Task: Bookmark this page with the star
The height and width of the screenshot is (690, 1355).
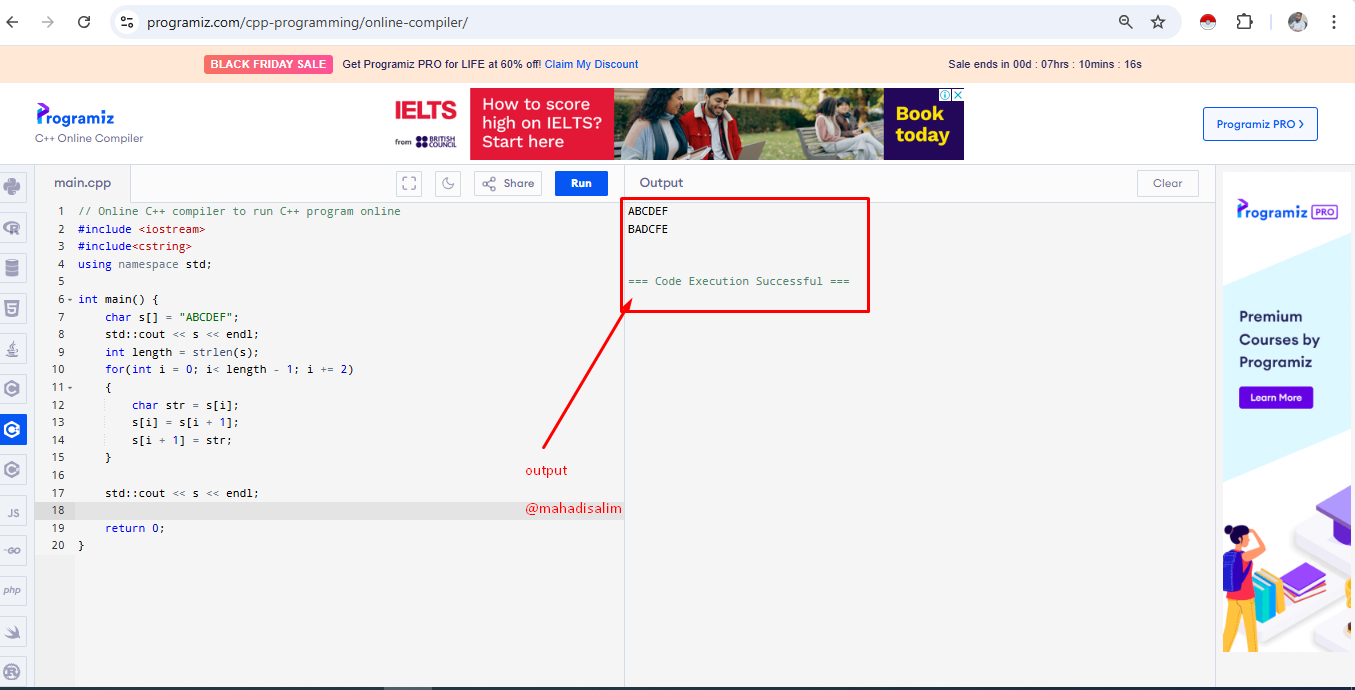Action: tap(1158, 22)
